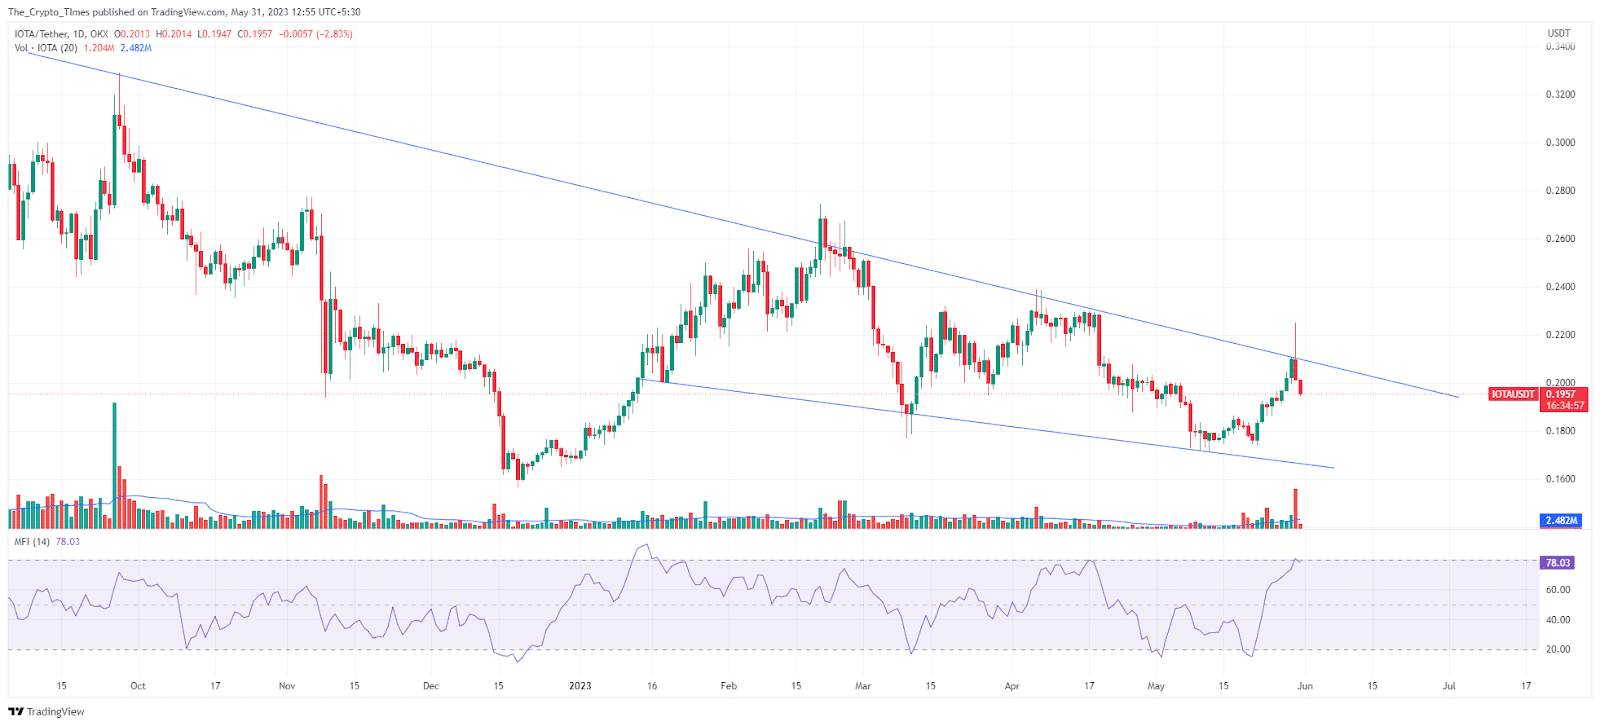Viewport: 1600px width, 726px height.
Task: Click the 2023 label on time axis
Action: (x=580, y=686)
